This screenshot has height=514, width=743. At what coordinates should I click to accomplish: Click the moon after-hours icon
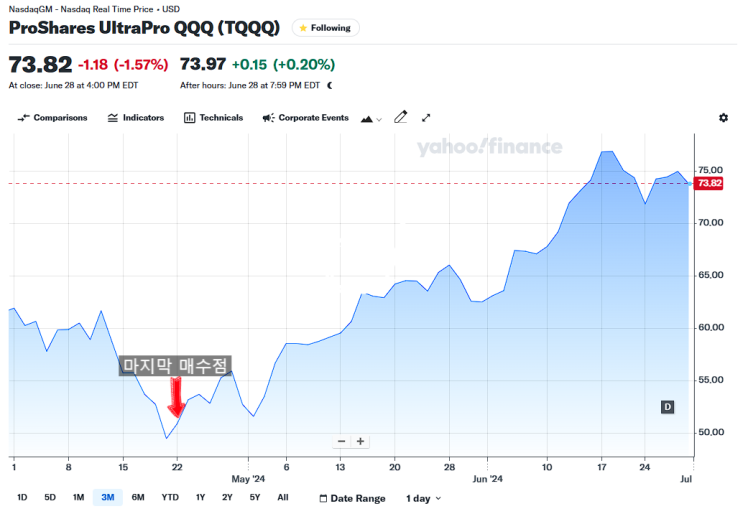(330, 85)
